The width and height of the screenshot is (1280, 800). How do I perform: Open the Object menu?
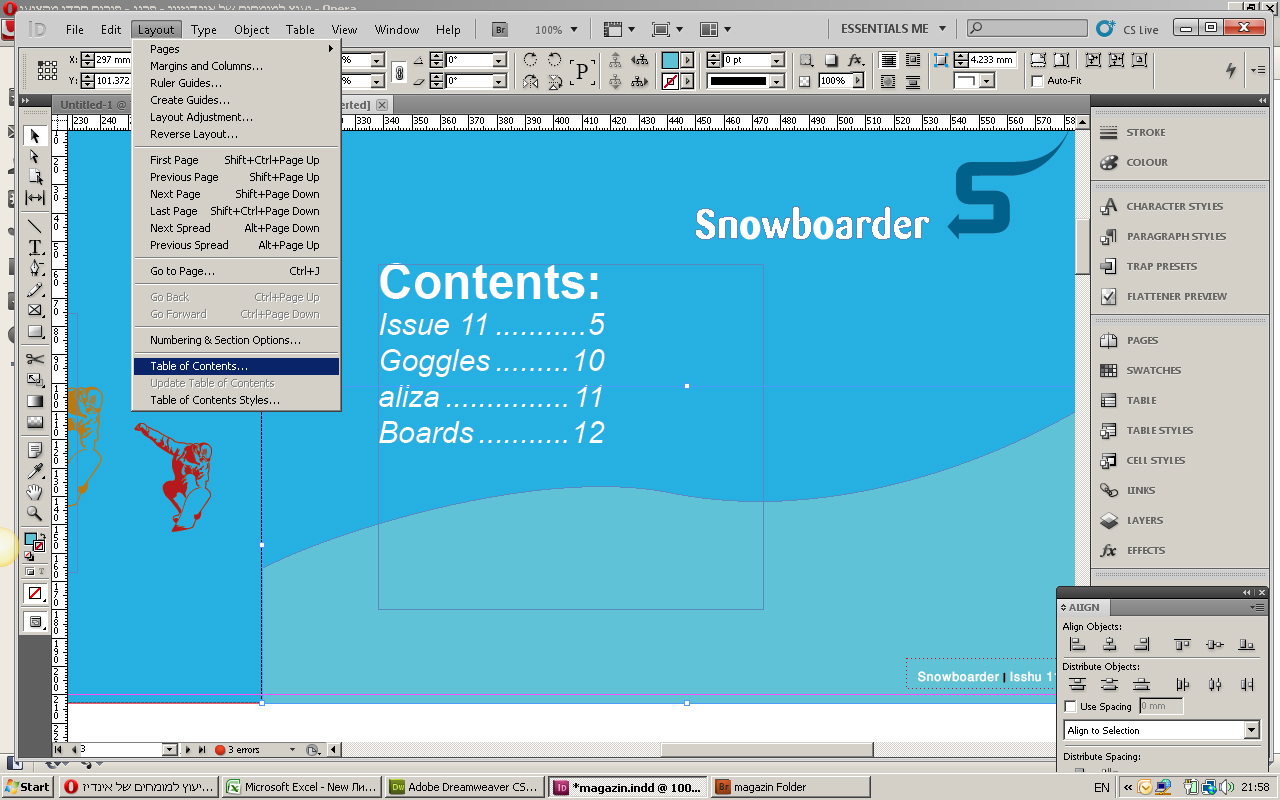(251, 30)
